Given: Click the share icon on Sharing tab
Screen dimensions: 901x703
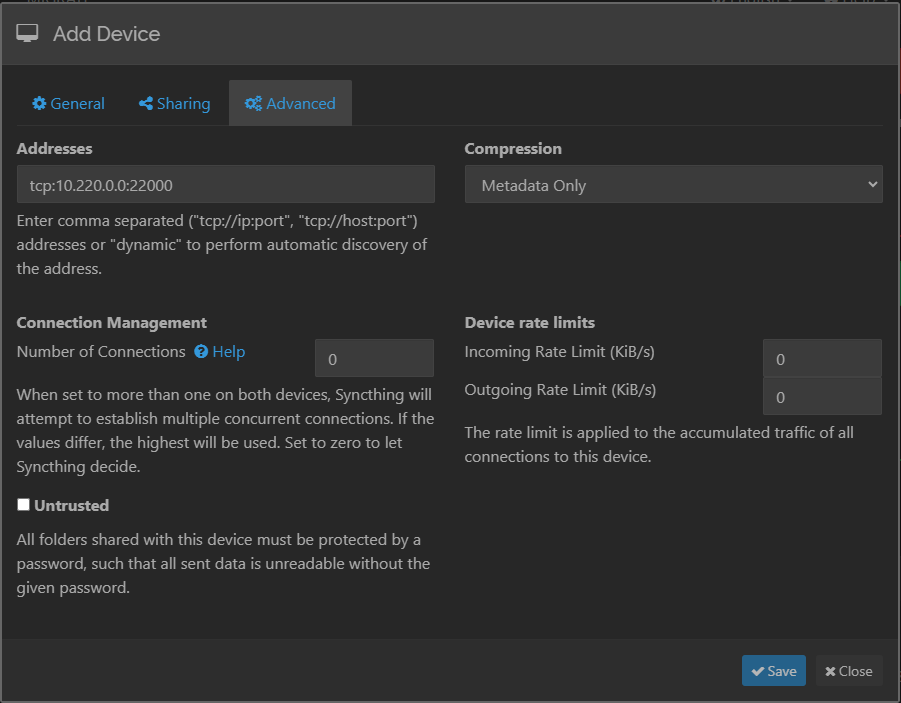Looking at the screenshot, I should point(146,104).
